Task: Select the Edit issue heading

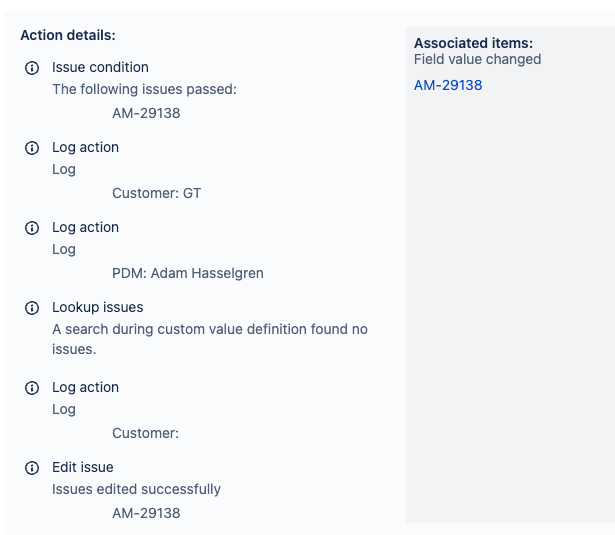Action: [x=83, y=467]
